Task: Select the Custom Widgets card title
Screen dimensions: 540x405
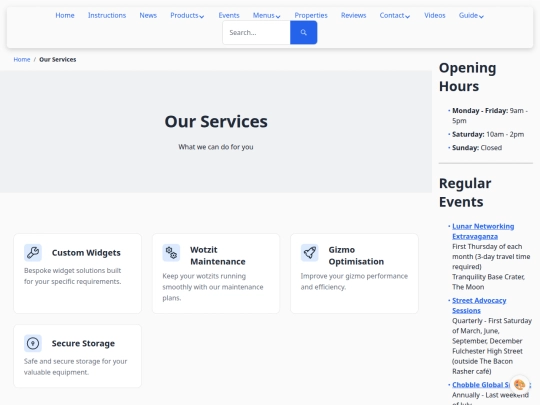Action: point(86,253)
